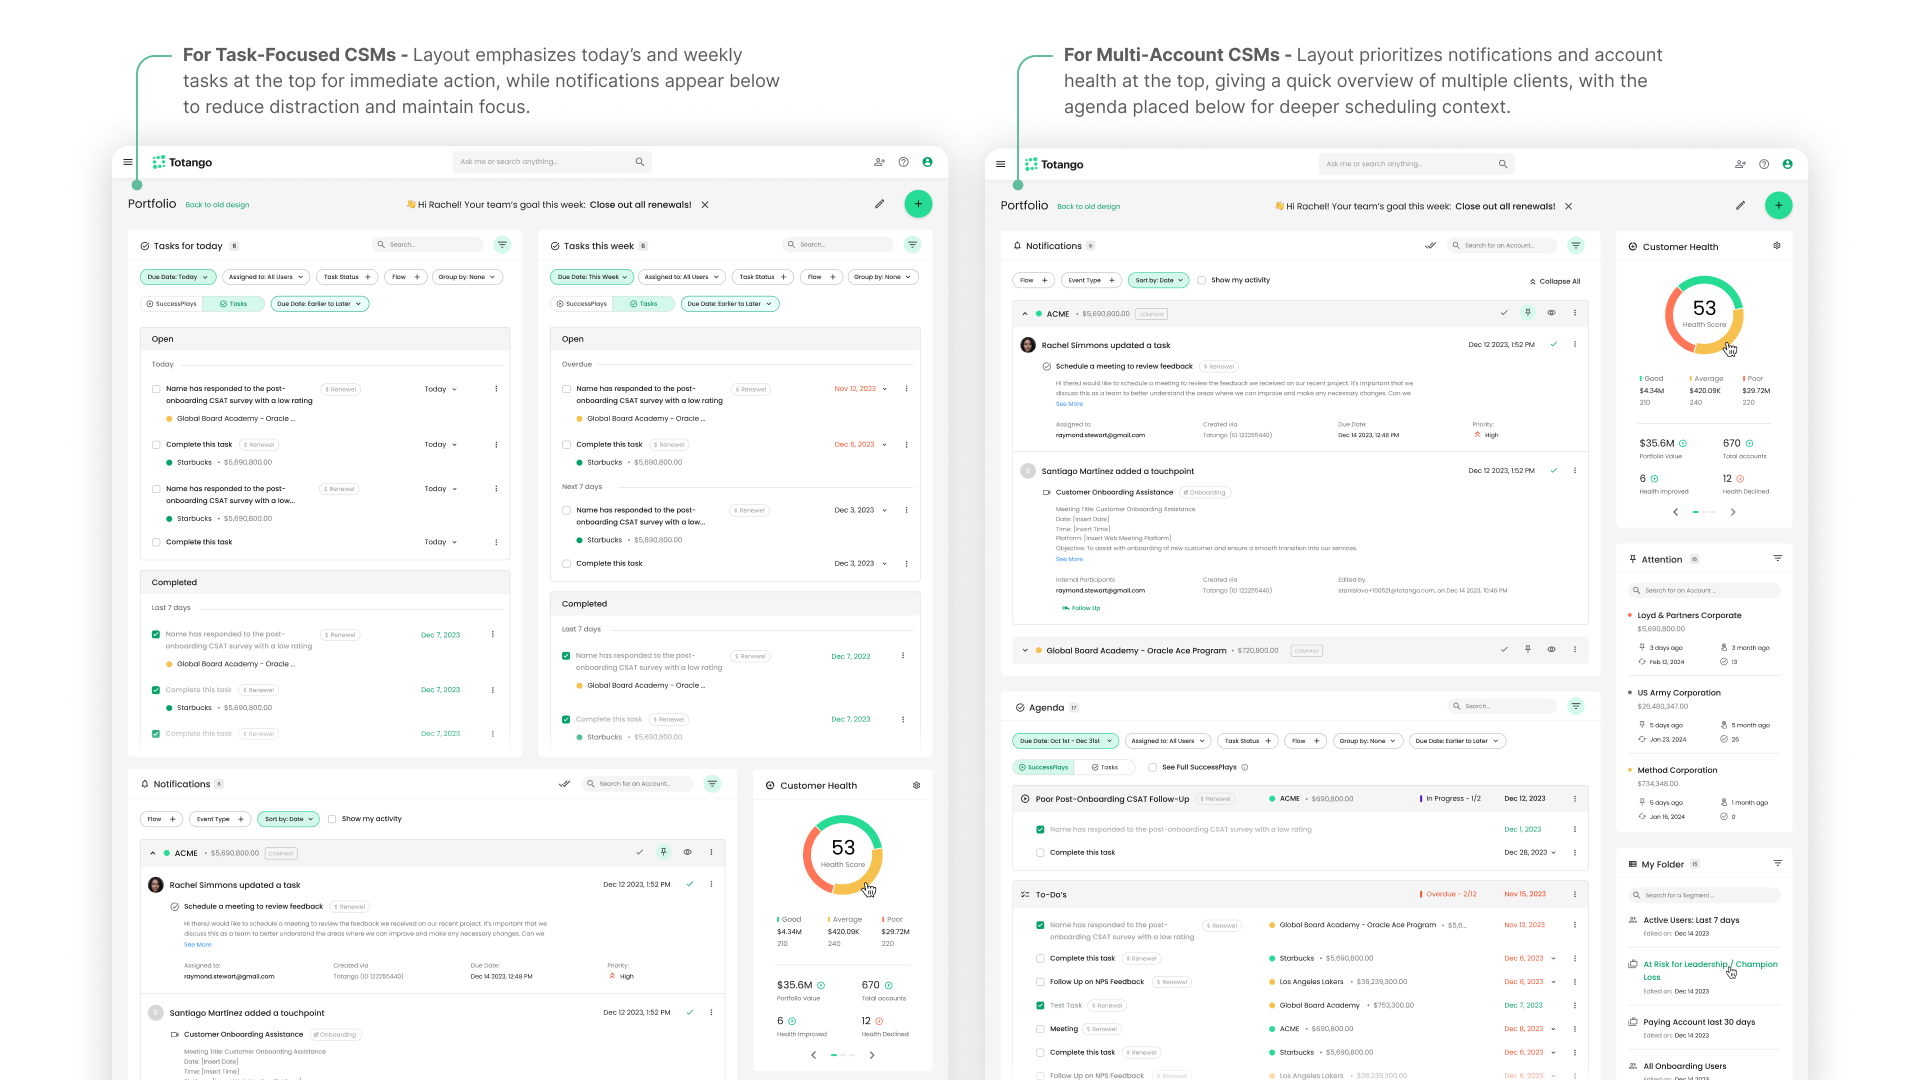The width and height of the screenshot is (1920, 1080).
Task: Open Loyd & Partners Corporate in Attention list
Action: coord(1689,616)
